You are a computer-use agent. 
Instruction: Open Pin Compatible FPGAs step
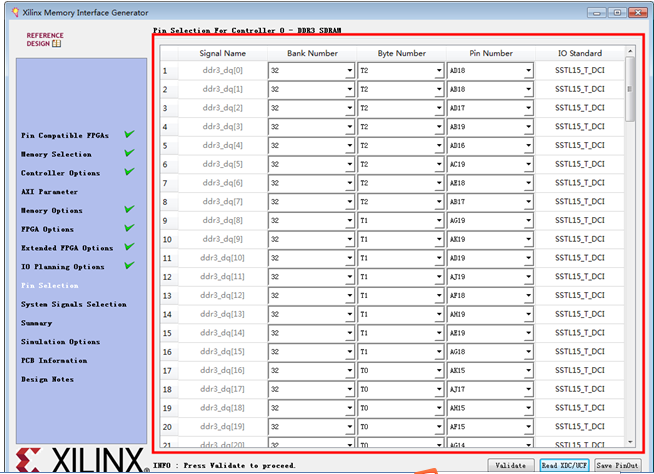(65, 136)
